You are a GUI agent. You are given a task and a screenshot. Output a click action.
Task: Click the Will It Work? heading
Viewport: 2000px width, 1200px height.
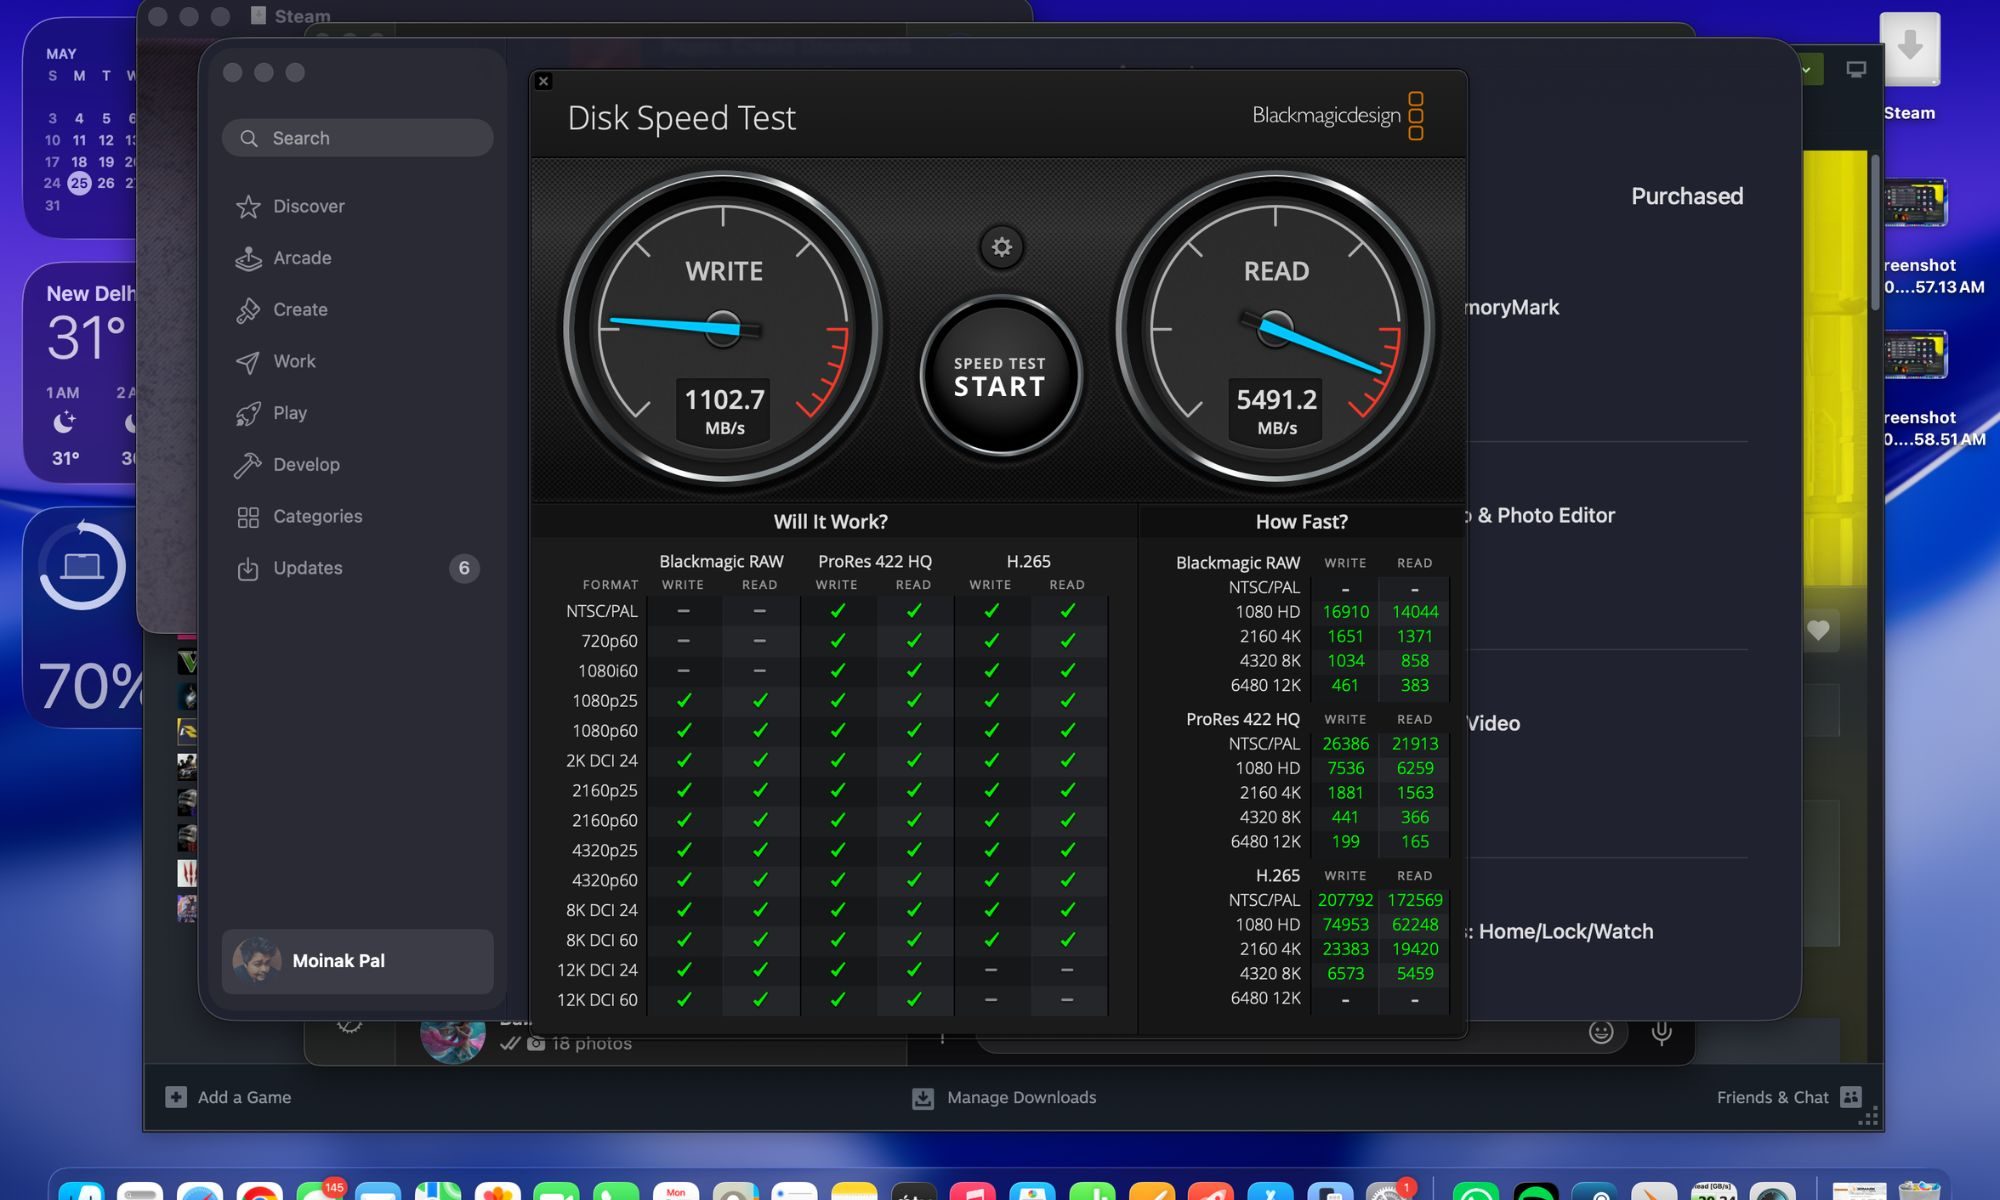830,521
